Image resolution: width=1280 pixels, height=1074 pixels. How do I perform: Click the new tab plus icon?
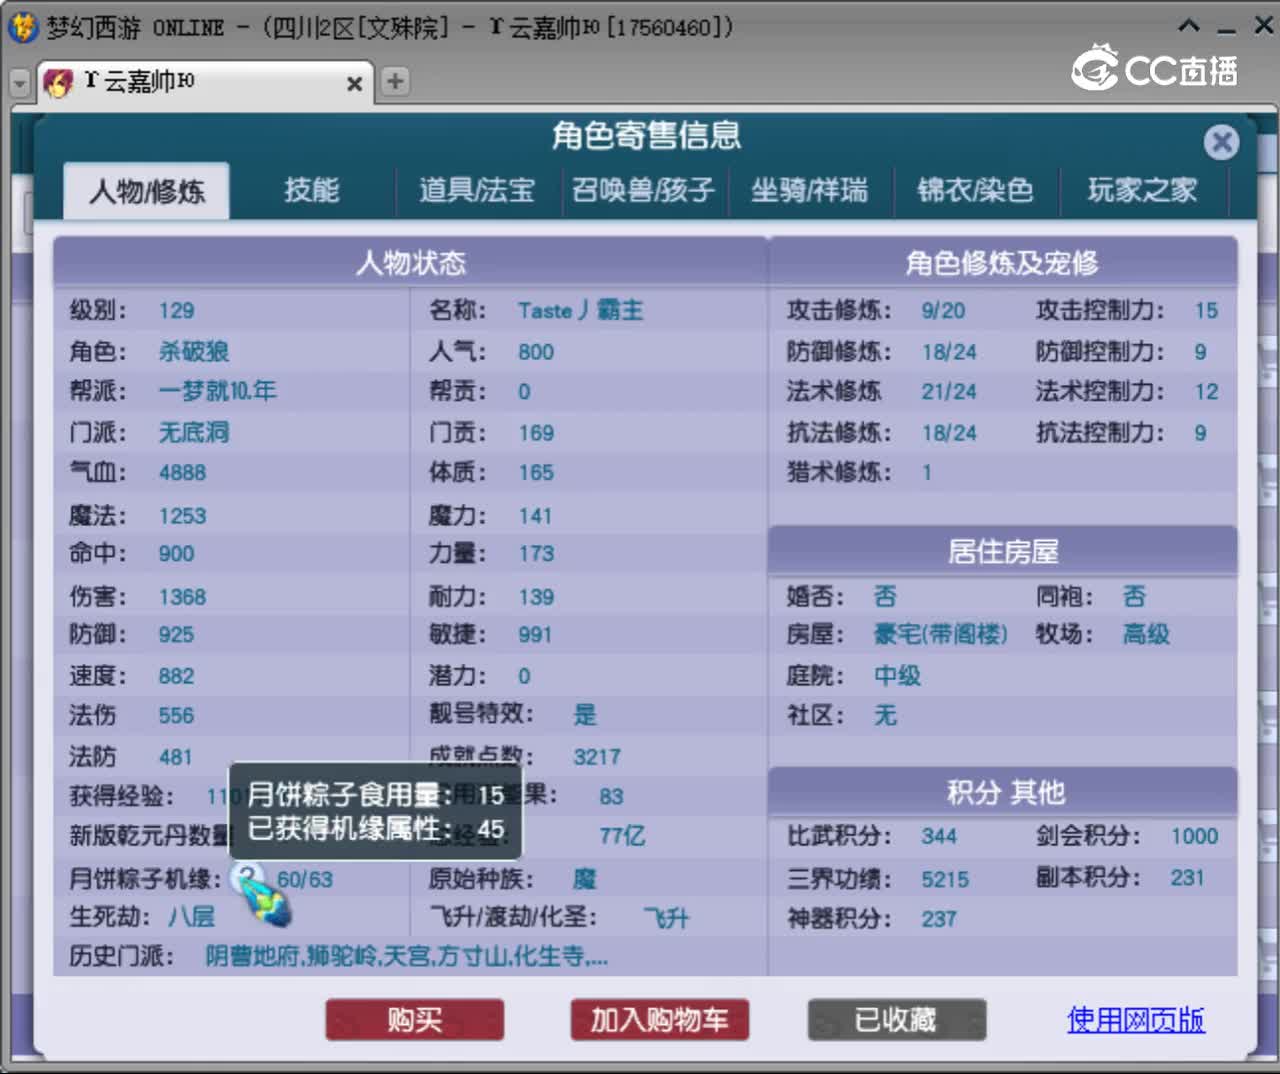pos(395,82)
